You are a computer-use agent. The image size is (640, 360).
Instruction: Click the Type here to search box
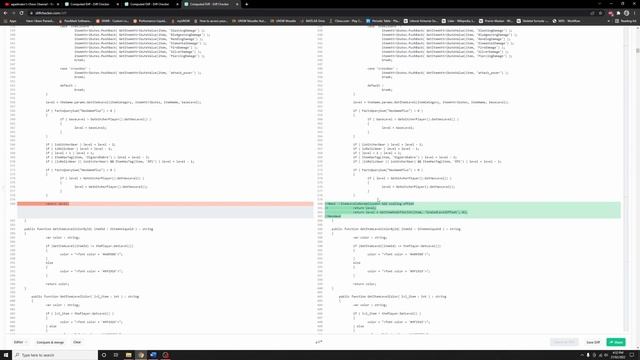tap(55, 355)
